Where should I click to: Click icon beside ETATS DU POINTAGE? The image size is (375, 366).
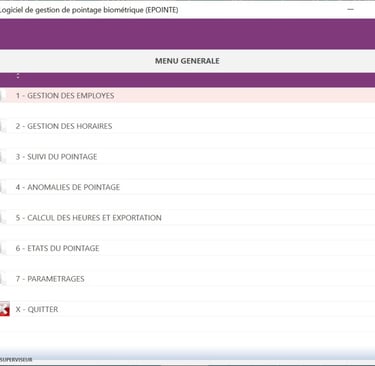(3, 248)
